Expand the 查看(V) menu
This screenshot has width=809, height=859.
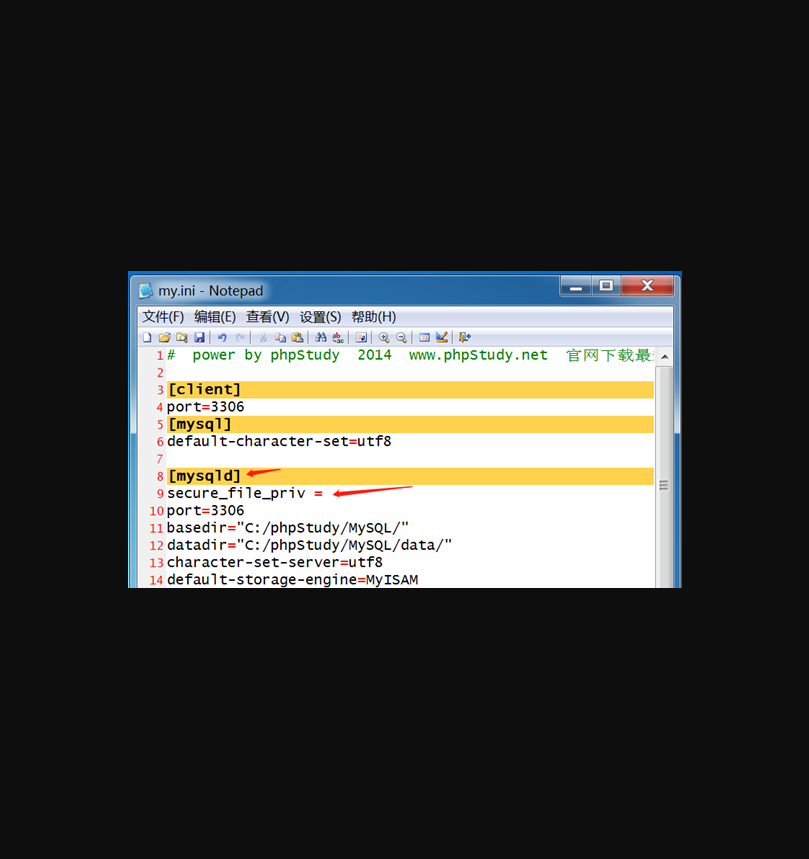point(268,317)
